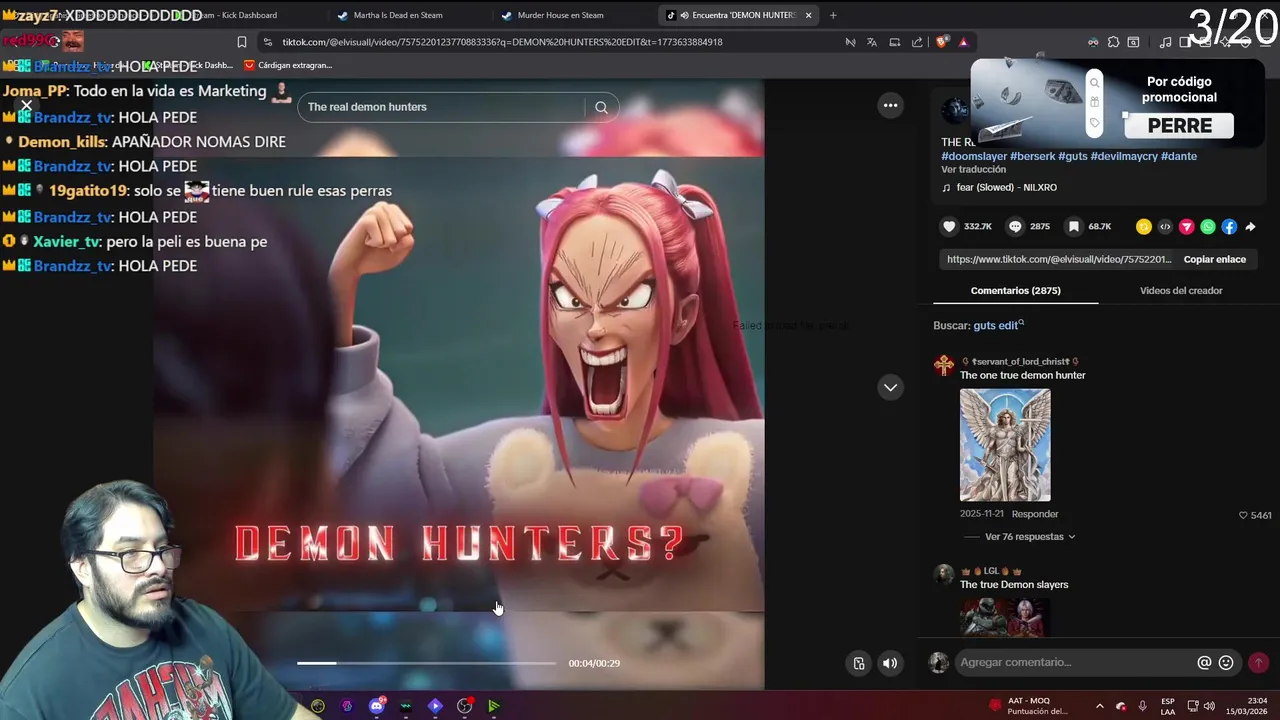Open the Brave Shields lion icon
This screenshot has height=720, width=1280.
pyautogui.click(x=941, y=42)
